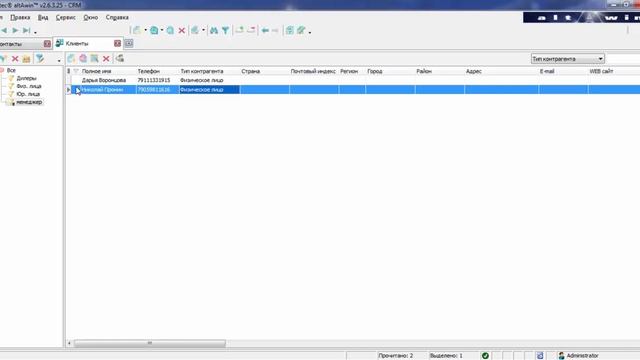640x360 pixels.
Task: Click the new document icon in main toolbar
Action: 137,31
